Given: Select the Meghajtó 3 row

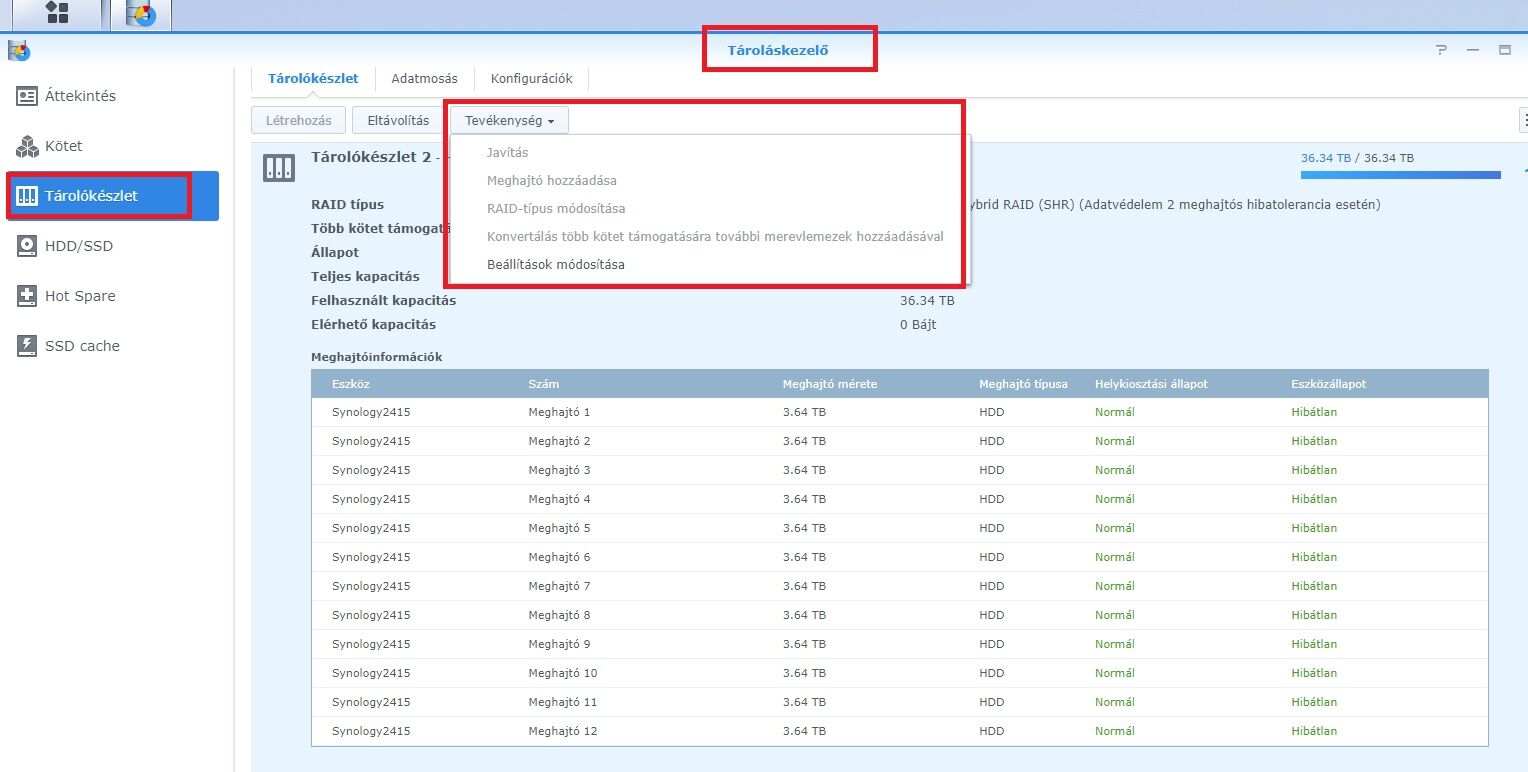Looking at the screenshot, I should 900,470.
